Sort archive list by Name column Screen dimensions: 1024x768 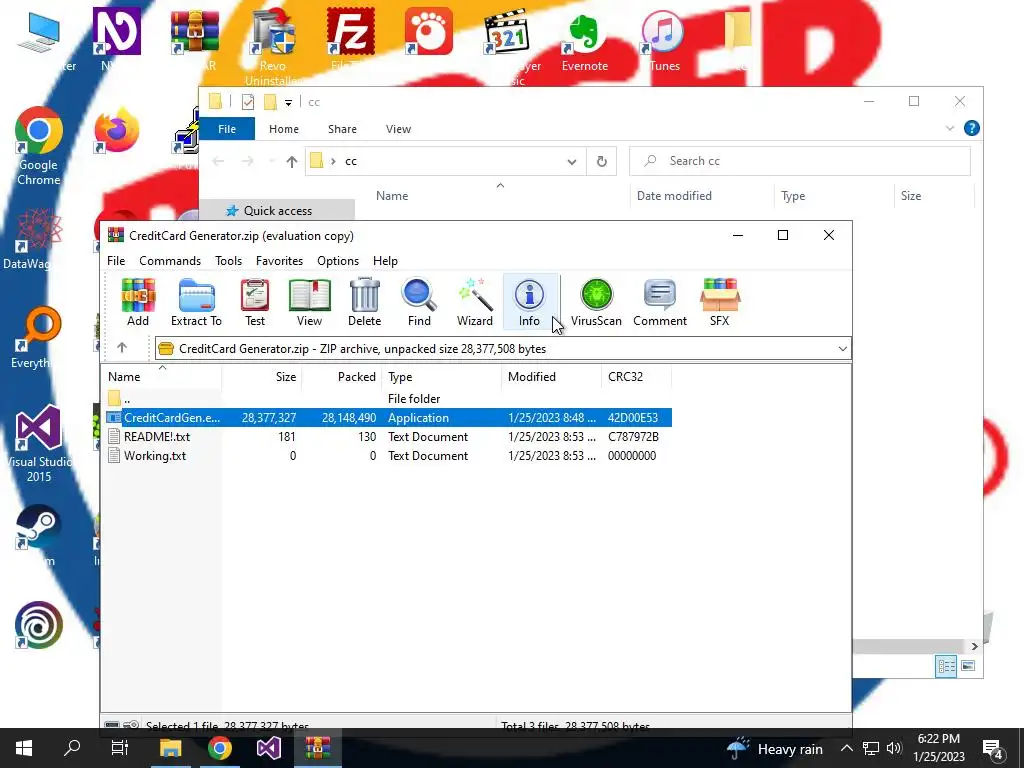point(162,377)
